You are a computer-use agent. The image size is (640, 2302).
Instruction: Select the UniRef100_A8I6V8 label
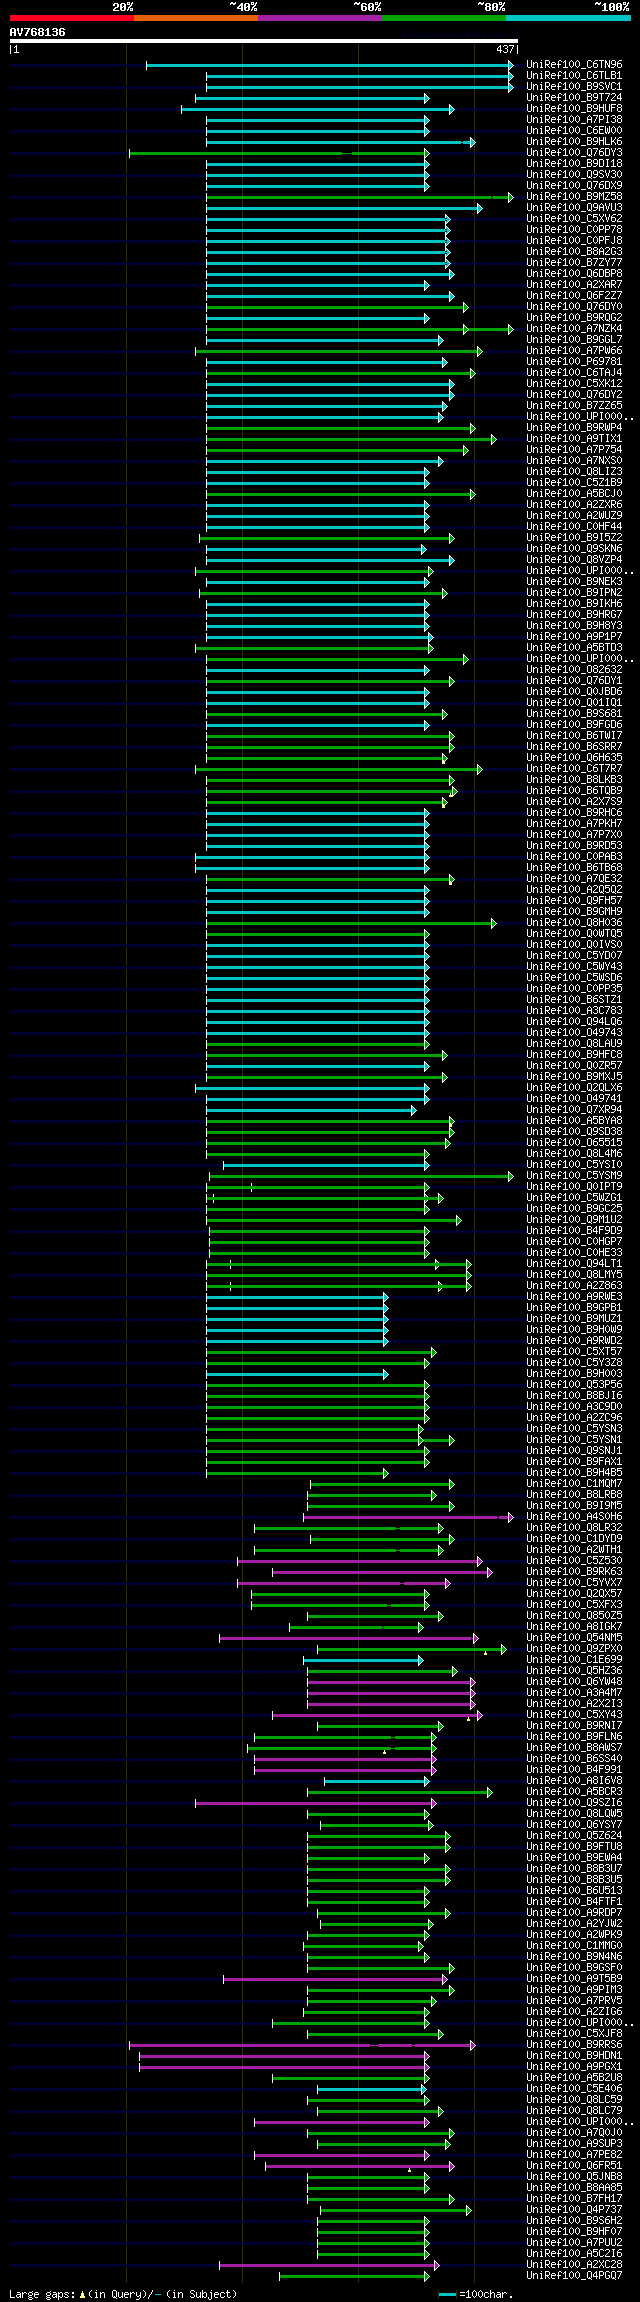pyautogui.click(x=574, y=1781)
